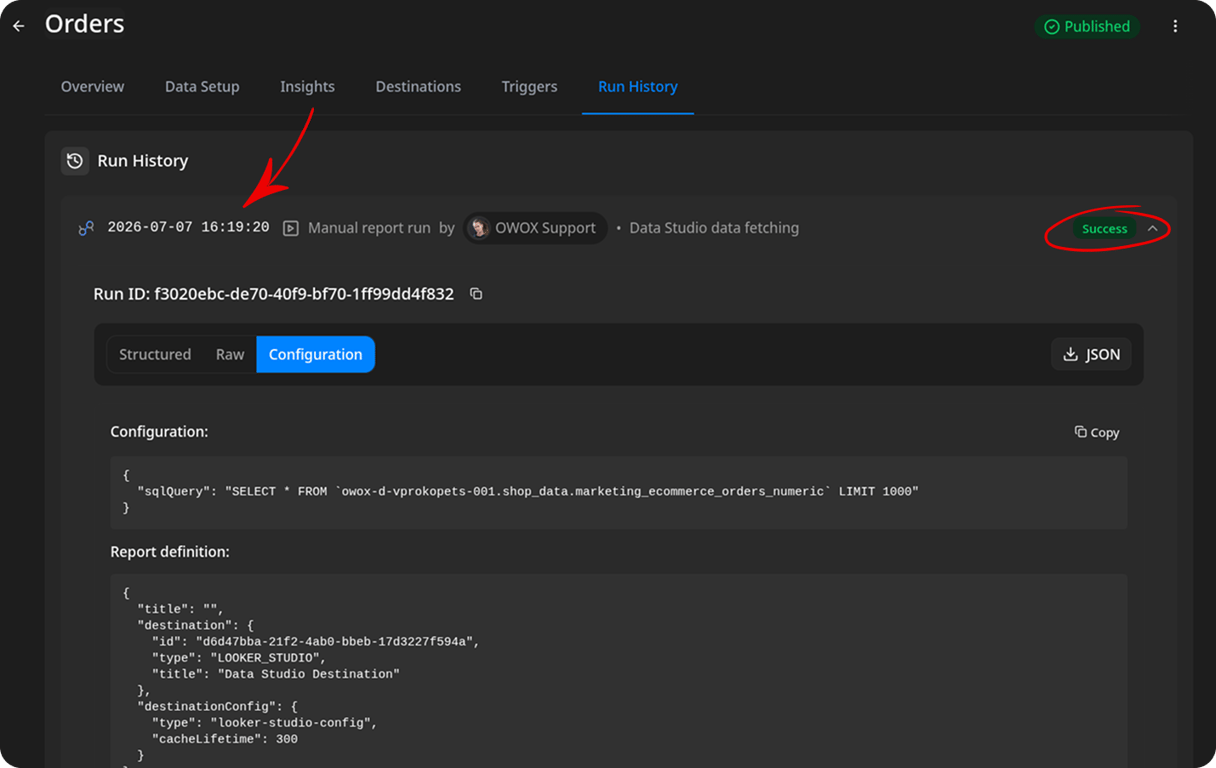Click the run type icon before the timestamp
The height and width of the screenshot is (768, 1216).
tap(86, 228)
